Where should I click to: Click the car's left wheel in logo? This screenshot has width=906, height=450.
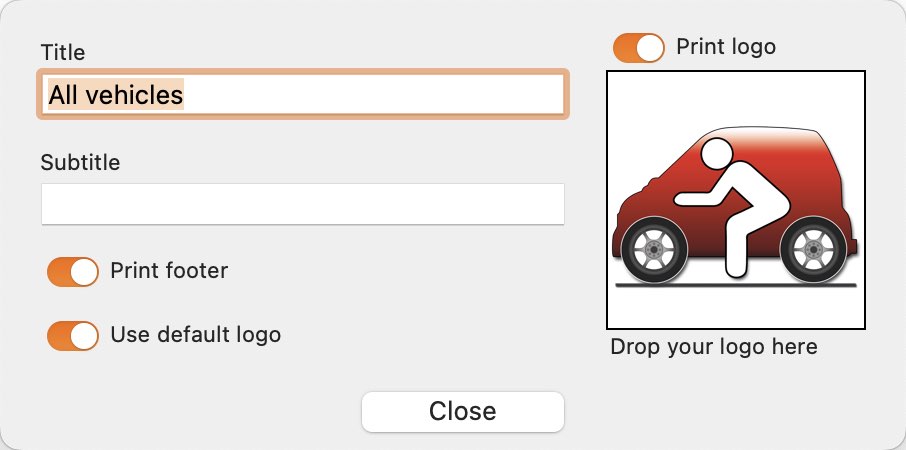coord(653,250)
